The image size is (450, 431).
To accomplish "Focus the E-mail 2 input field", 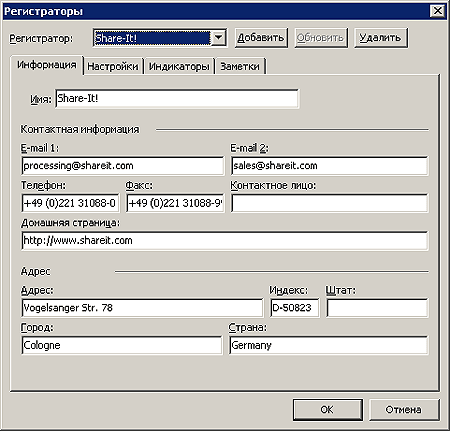I will click(x=329, y=166).
